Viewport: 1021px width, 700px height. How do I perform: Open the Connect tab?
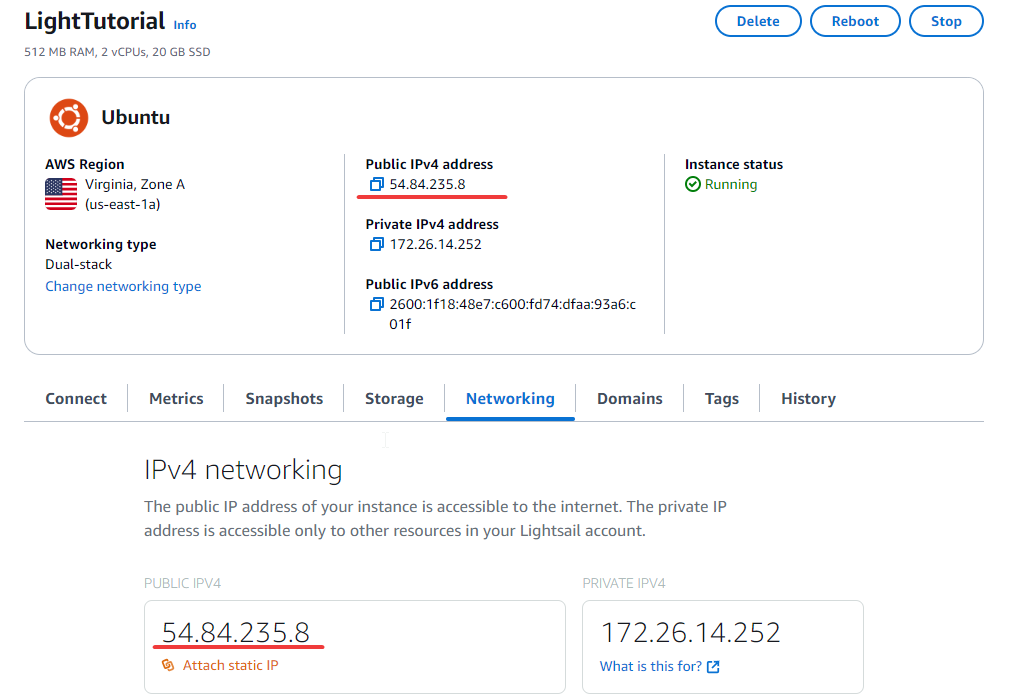click(x=76, y=399)
